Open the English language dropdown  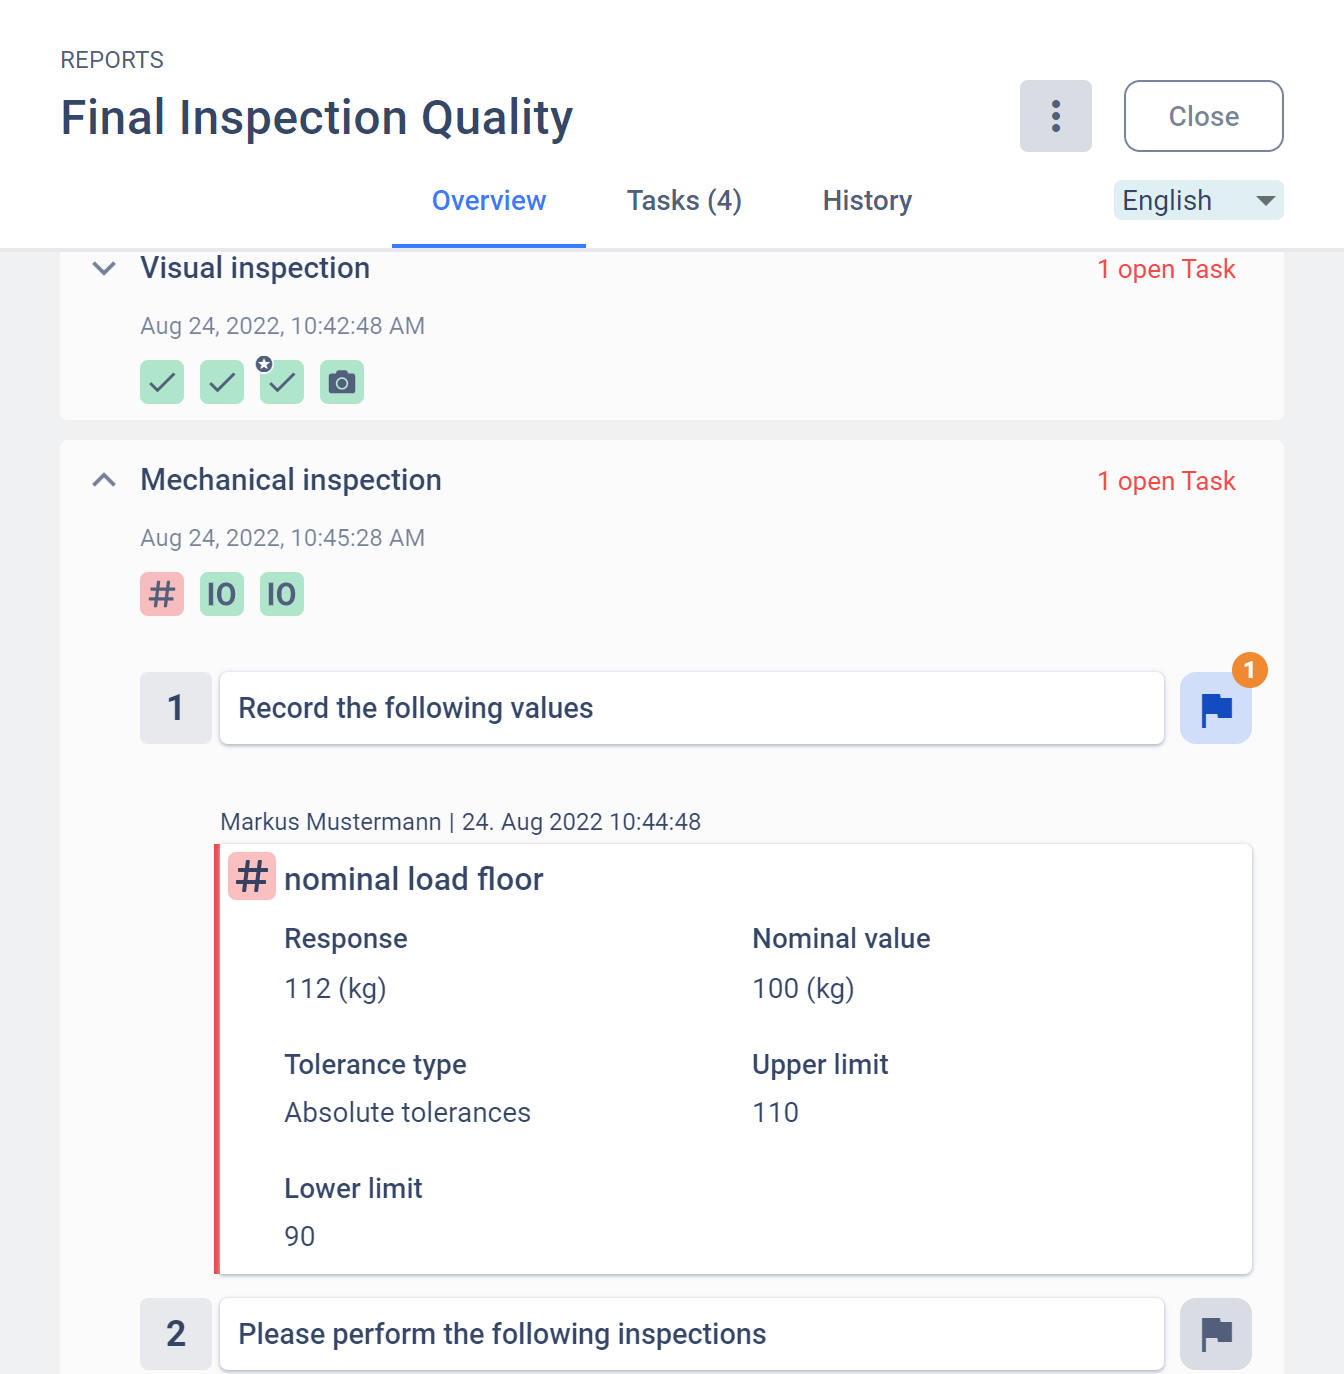tap(1197, 200)
